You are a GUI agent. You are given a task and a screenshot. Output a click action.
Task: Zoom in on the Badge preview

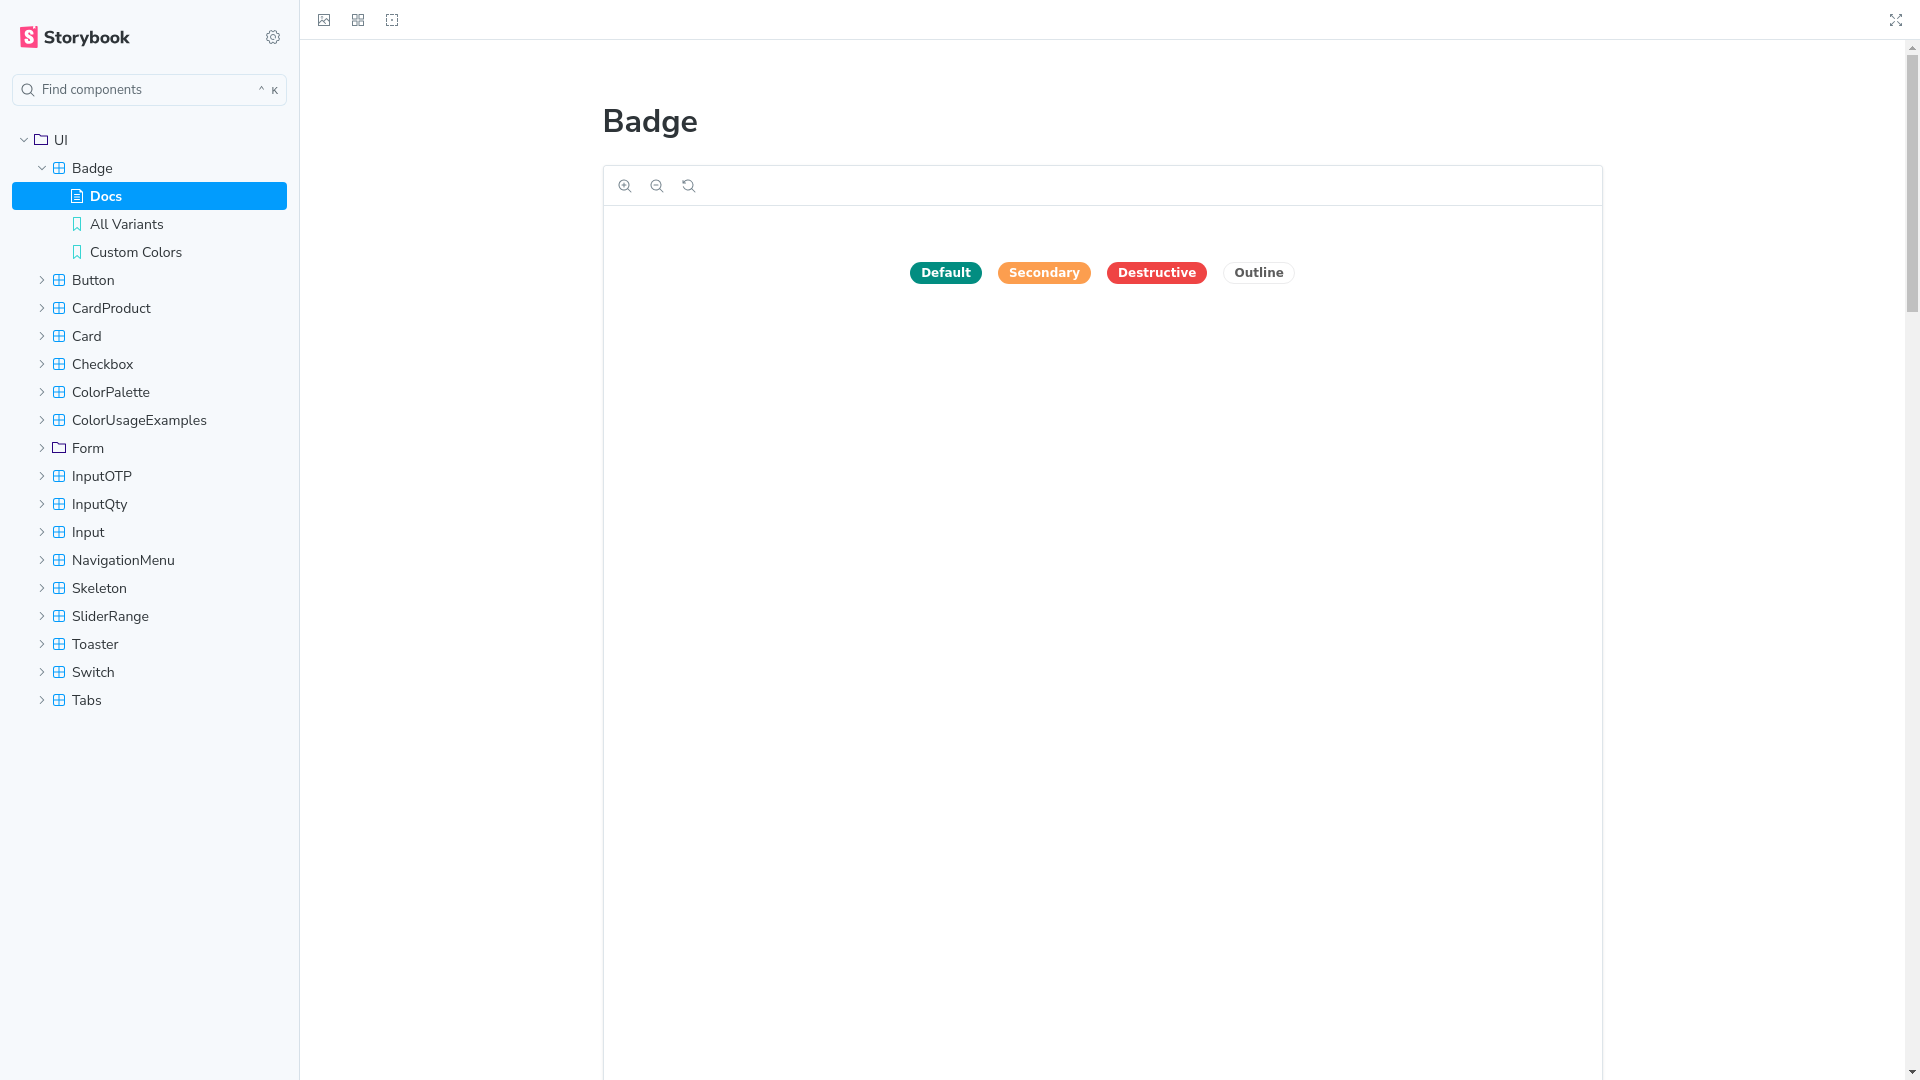pyautogui.click(x=625, y=186)
